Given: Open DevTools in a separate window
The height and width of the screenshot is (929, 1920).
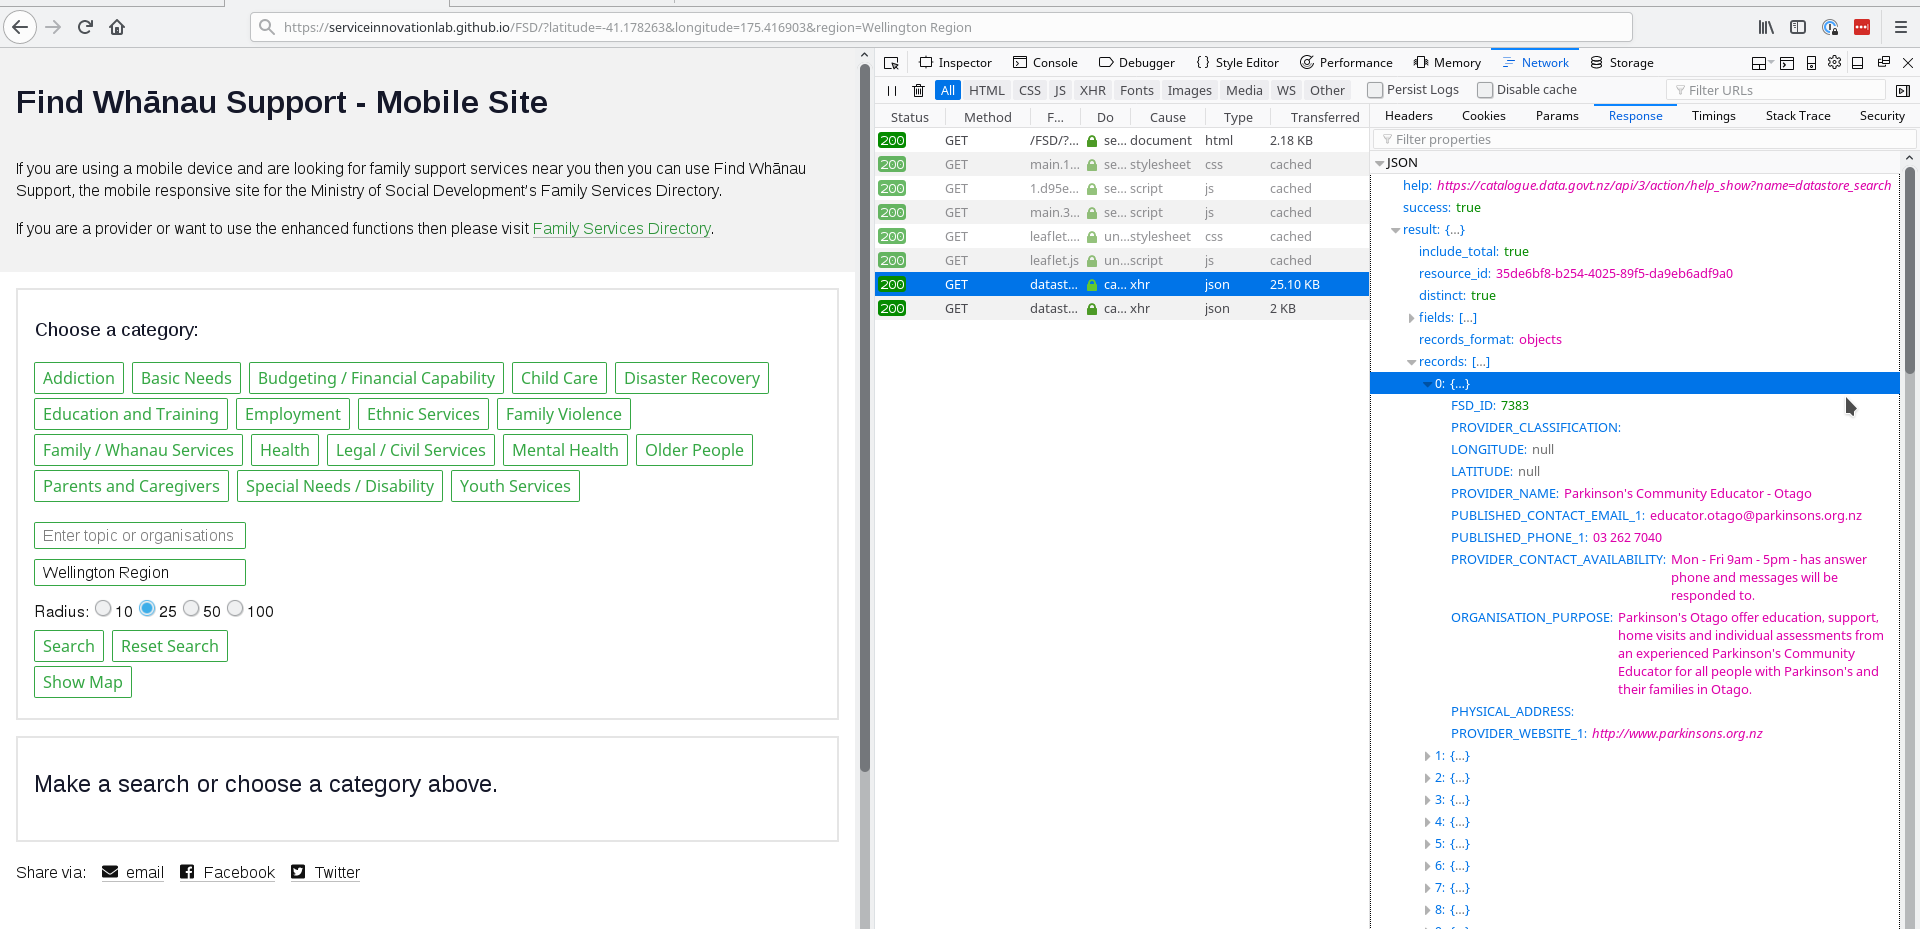Looking at the screenshot, I should (x=1883, y=62).
